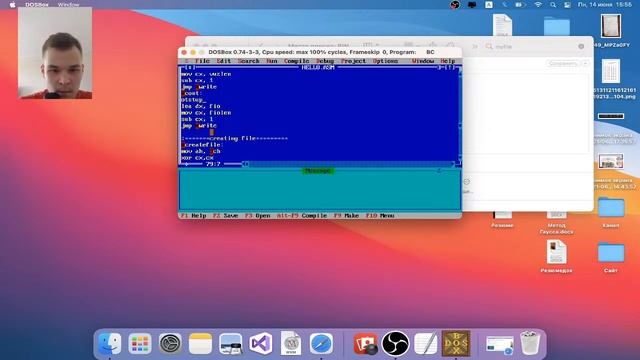This screenshot has height=360, width=640.
Task: Open Finder from the Dock
Action: (109, 344)
